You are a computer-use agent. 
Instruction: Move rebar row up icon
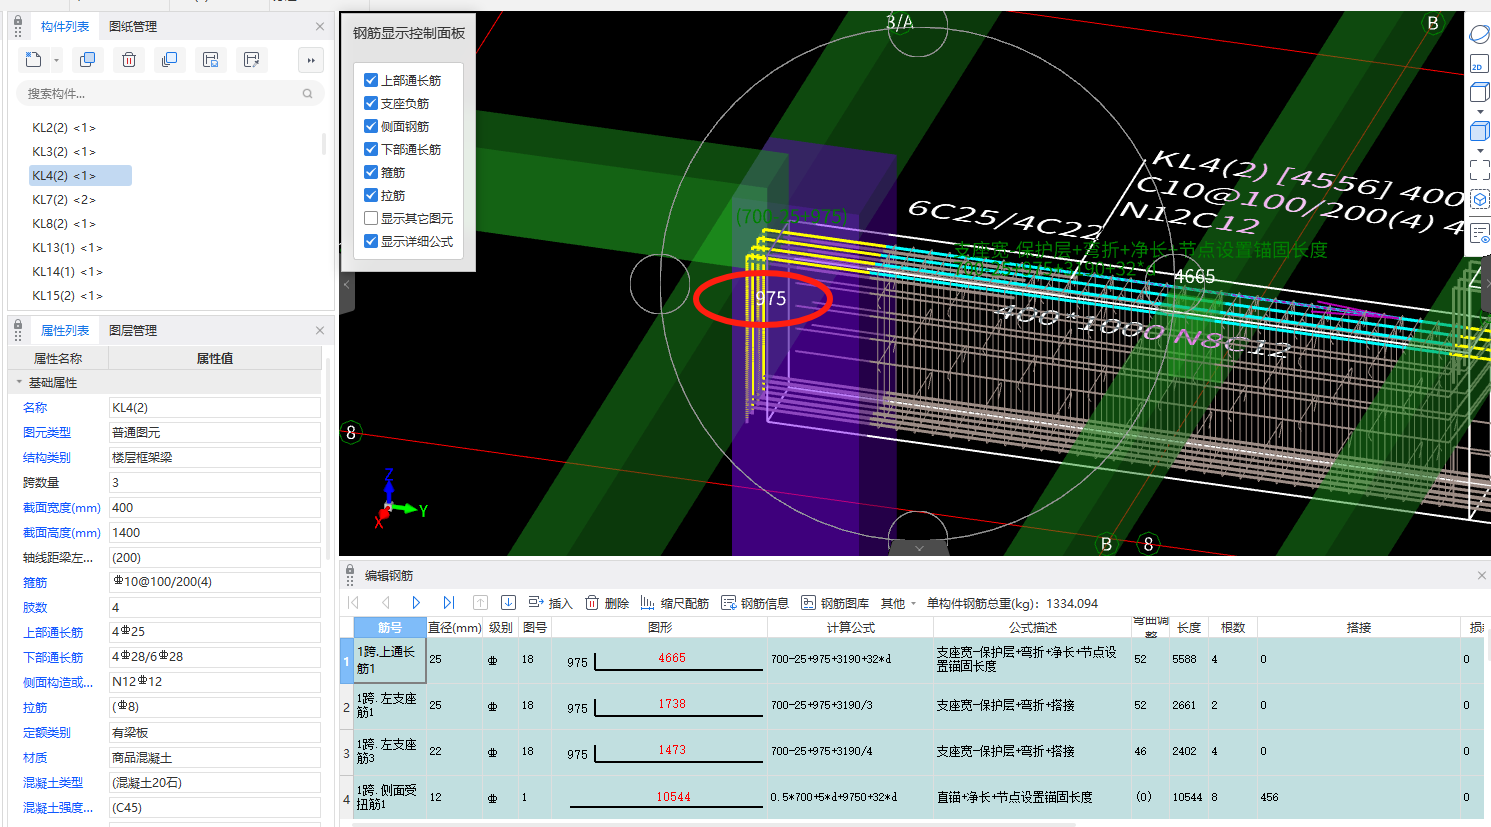480,603
